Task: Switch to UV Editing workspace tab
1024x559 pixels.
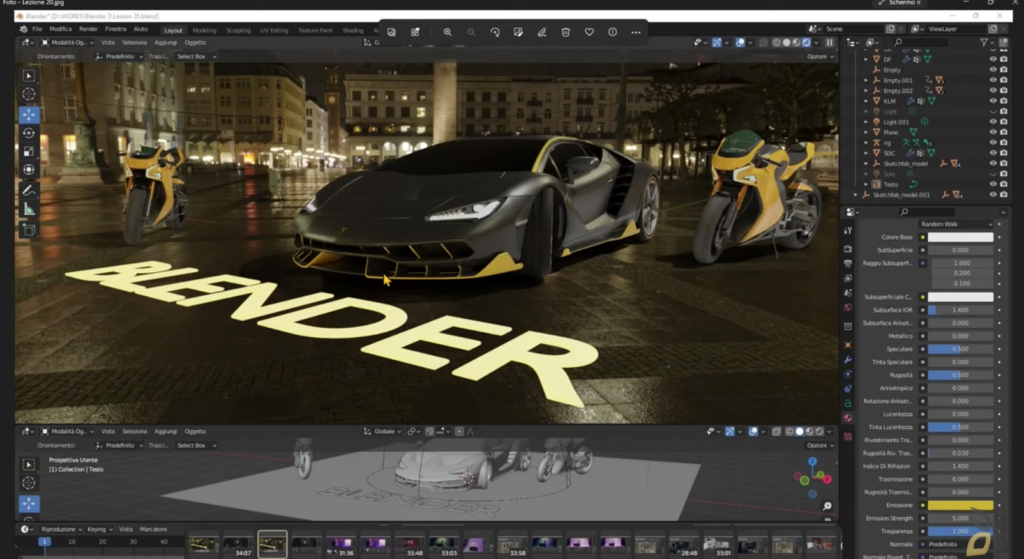Action: tap(274, 31)
